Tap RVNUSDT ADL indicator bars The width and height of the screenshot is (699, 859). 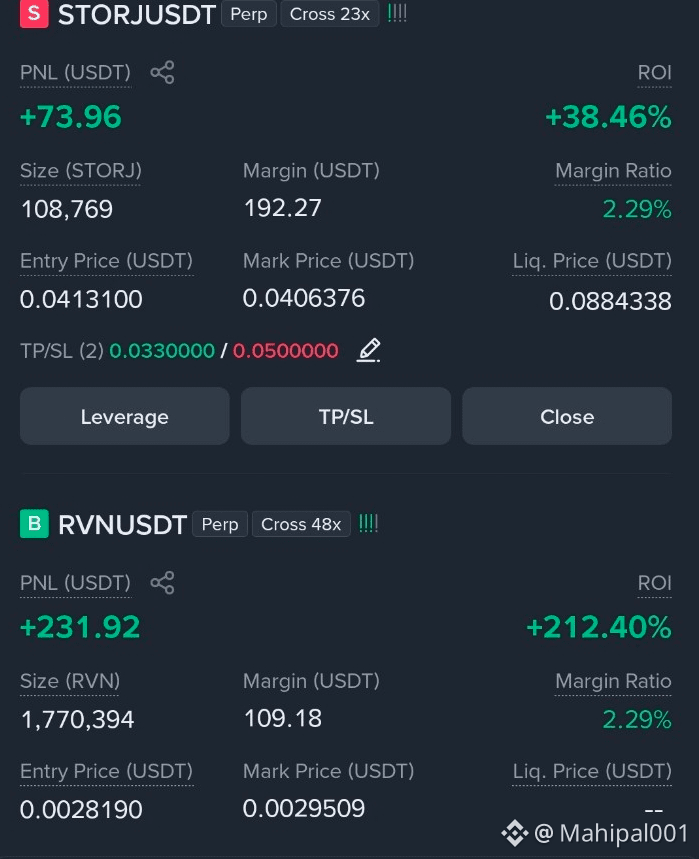pos(368,524)
